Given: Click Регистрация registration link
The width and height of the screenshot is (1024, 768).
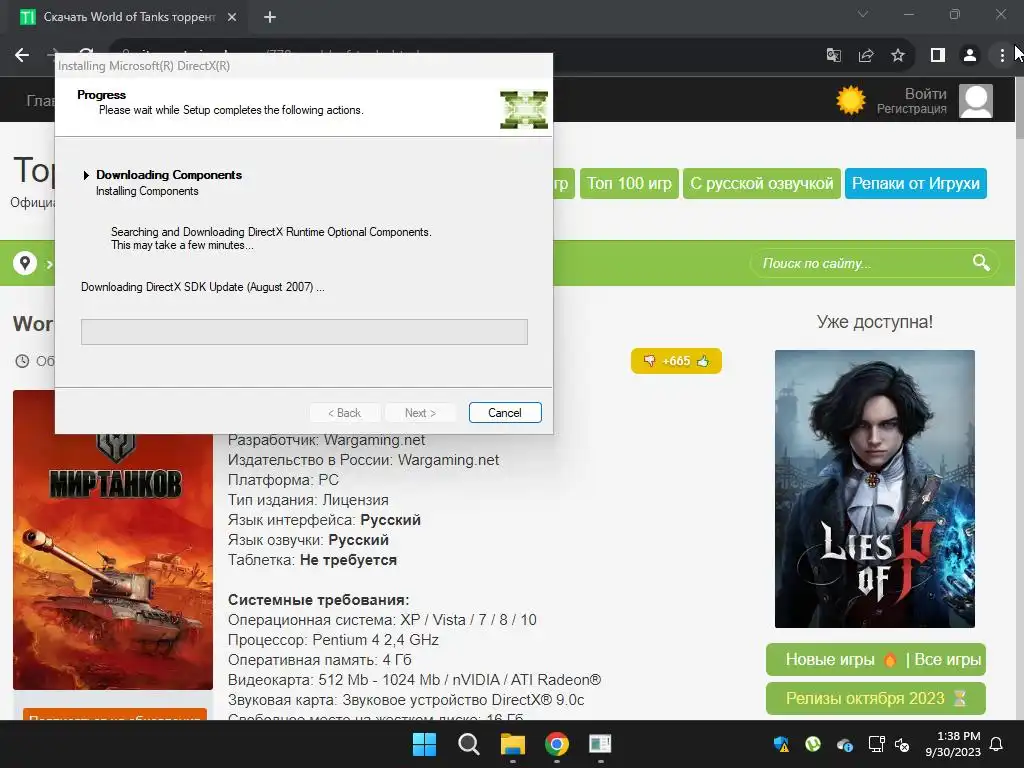Looking at the screenshot, I should click(x=912, y=109).
